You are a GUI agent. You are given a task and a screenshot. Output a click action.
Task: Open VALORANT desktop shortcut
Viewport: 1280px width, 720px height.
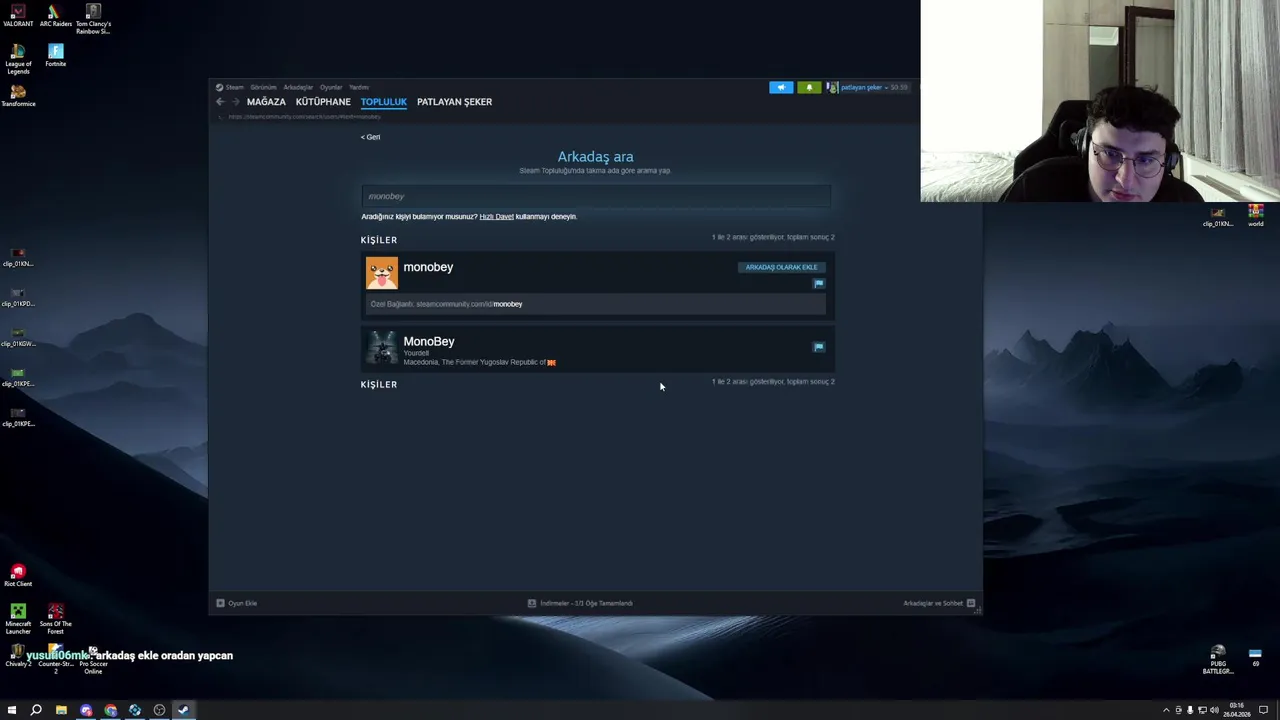(x=18, y=16)
